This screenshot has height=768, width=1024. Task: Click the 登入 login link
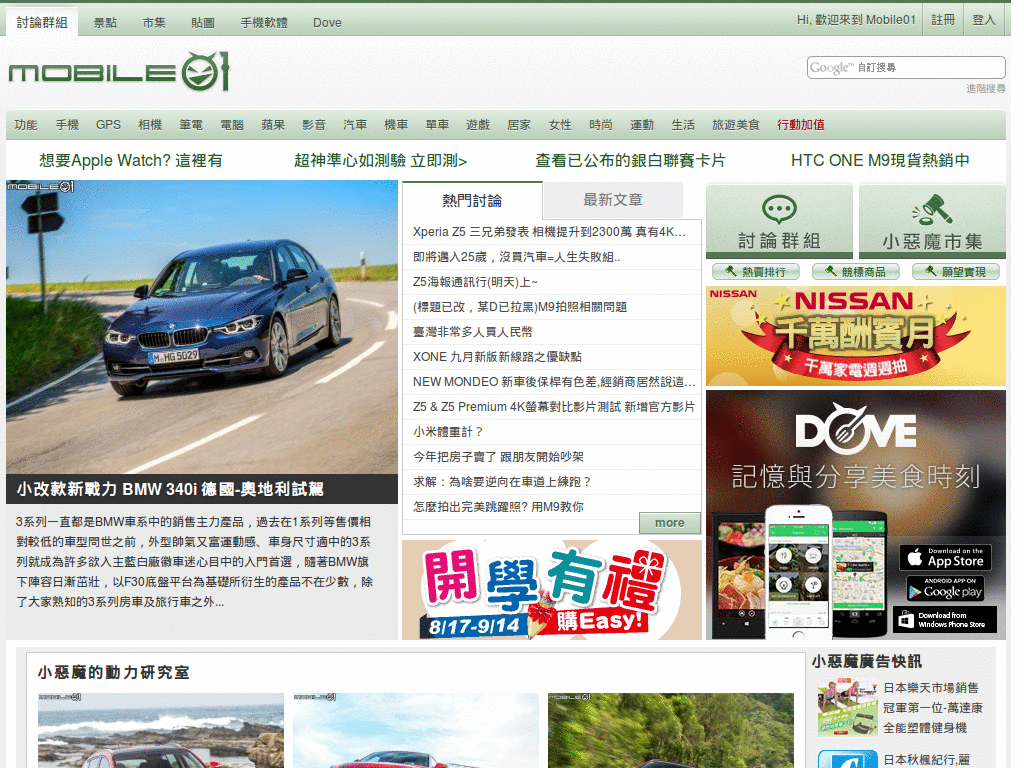(x=984, y=18)
